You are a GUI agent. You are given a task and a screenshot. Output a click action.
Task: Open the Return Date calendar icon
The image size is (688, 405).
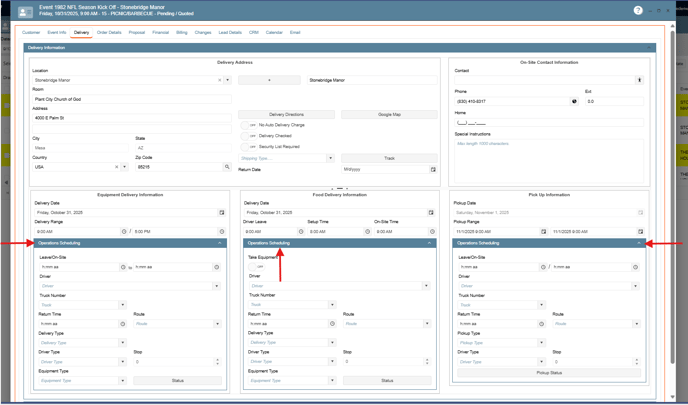pos(433,170)
